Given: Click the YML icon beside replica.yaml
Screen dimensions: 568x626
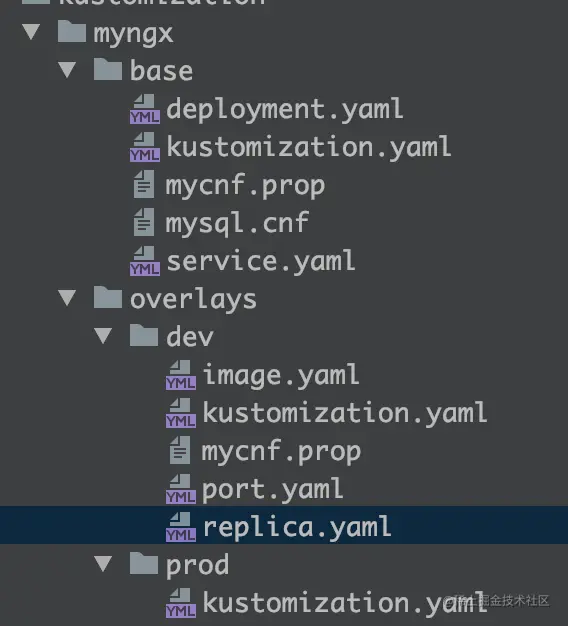Looking at the screenshot, I should tap(181, 527).
